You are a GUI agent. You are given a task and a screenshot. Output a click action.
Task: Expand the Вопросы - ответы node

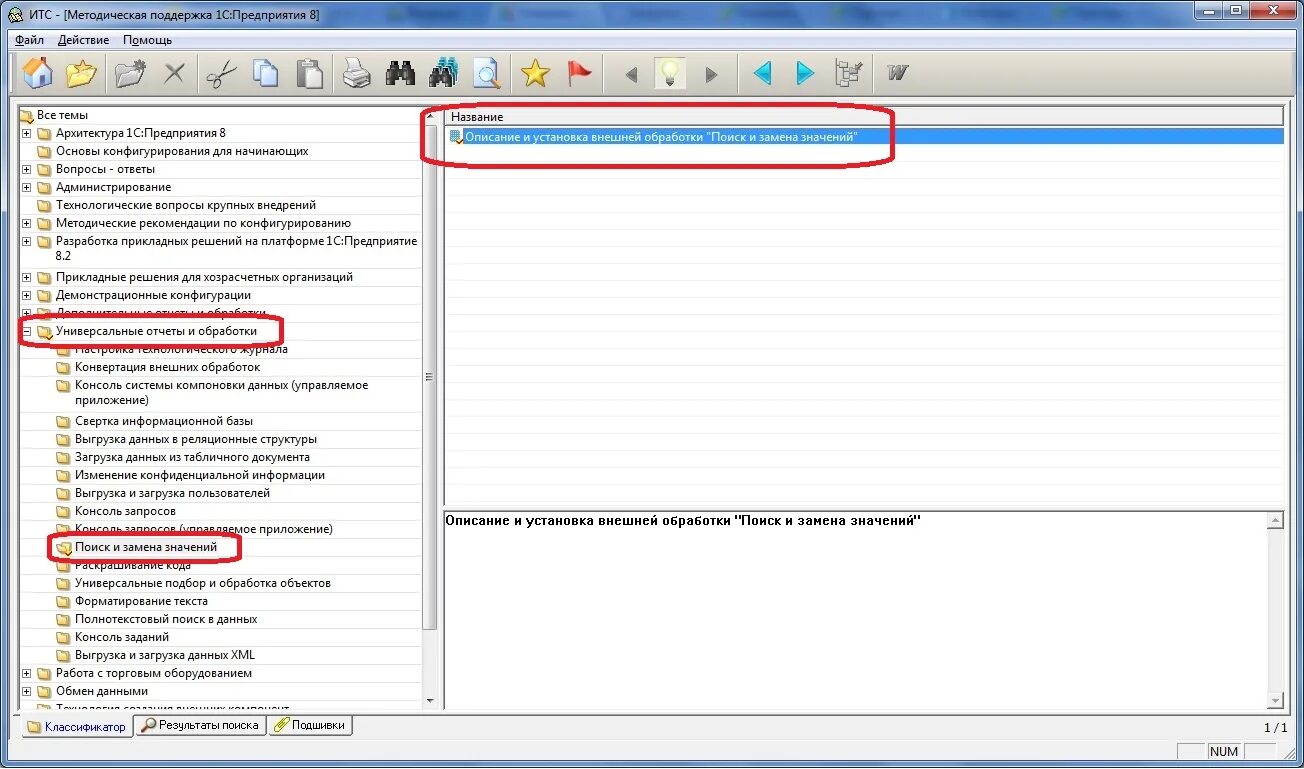tap(27, 169)
